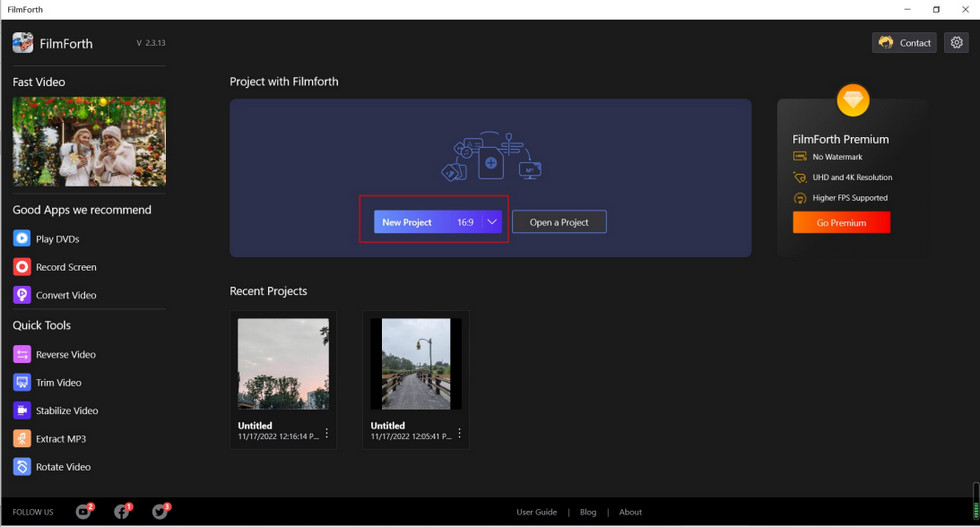The height and width of the screenshot is (527, 980).
Task: Click the UHD and 4K Resolution text
Action: 852,178
